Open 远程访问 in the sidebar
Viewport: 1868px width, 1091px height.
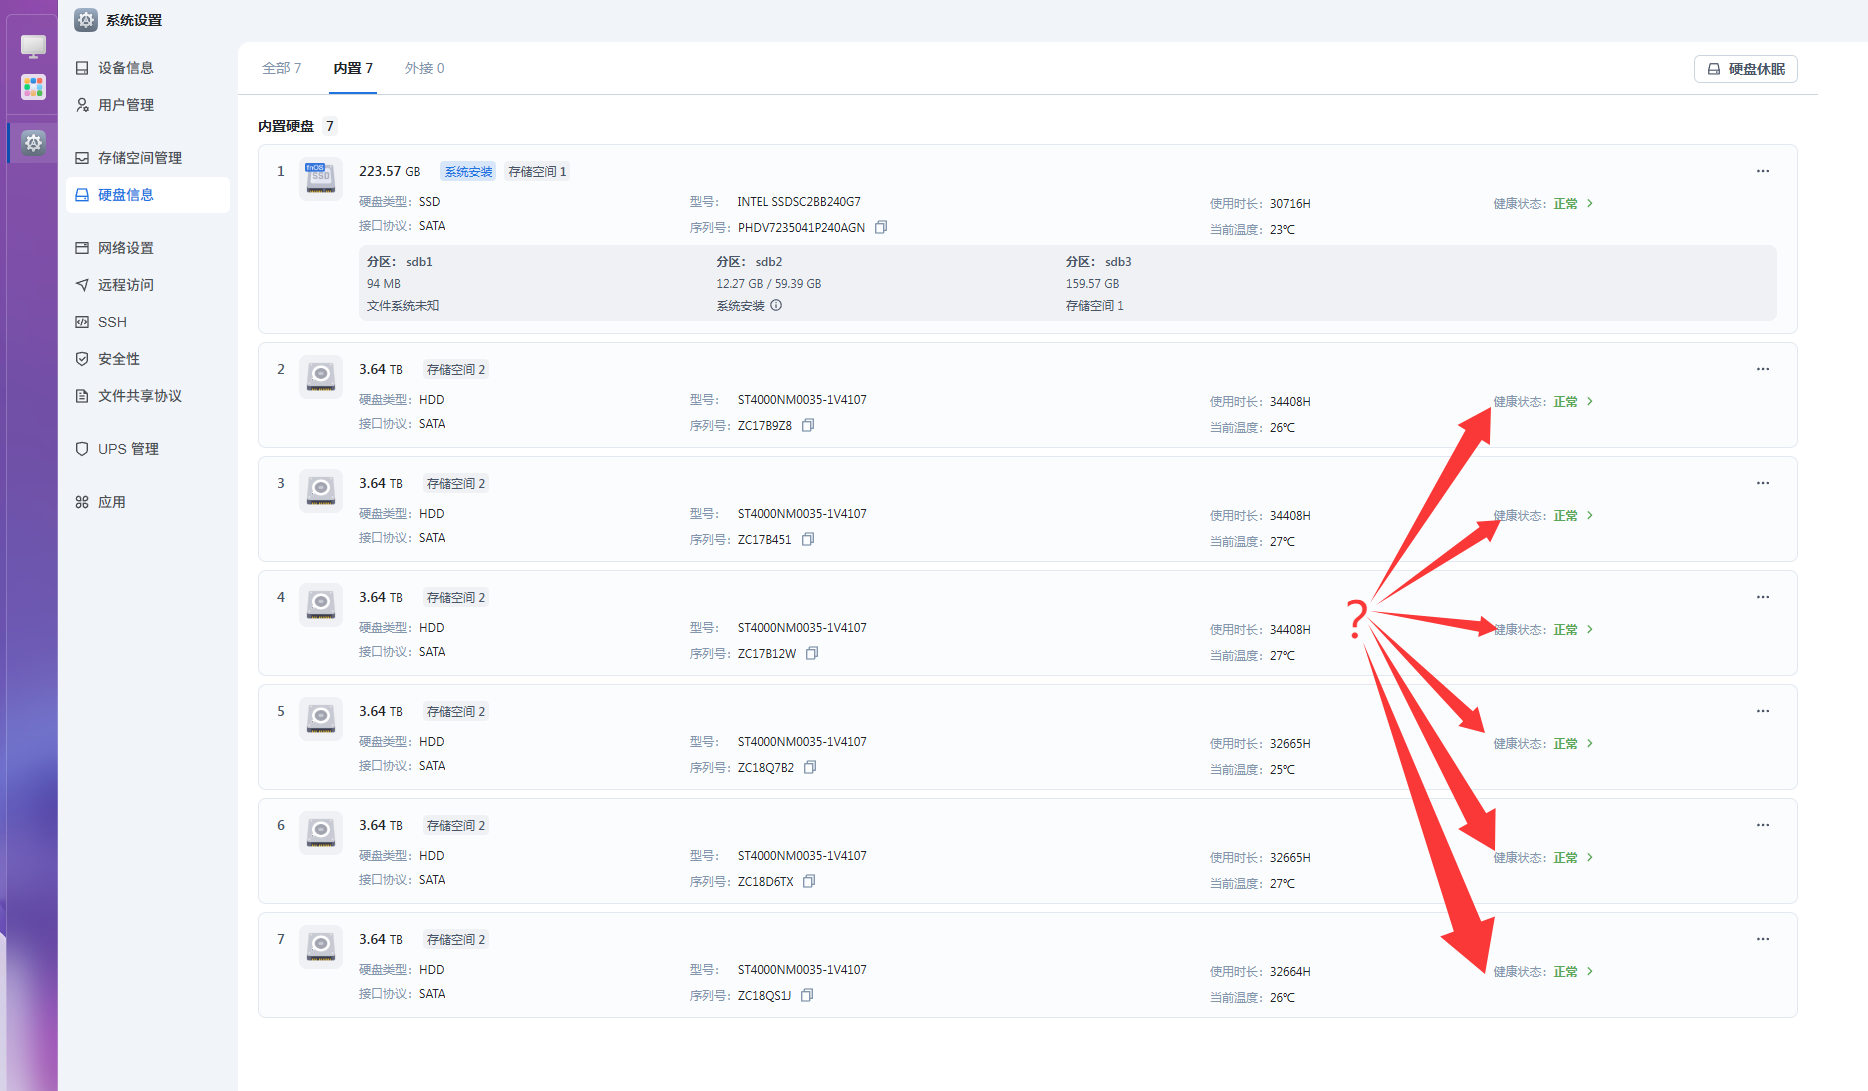pos(148,285)
